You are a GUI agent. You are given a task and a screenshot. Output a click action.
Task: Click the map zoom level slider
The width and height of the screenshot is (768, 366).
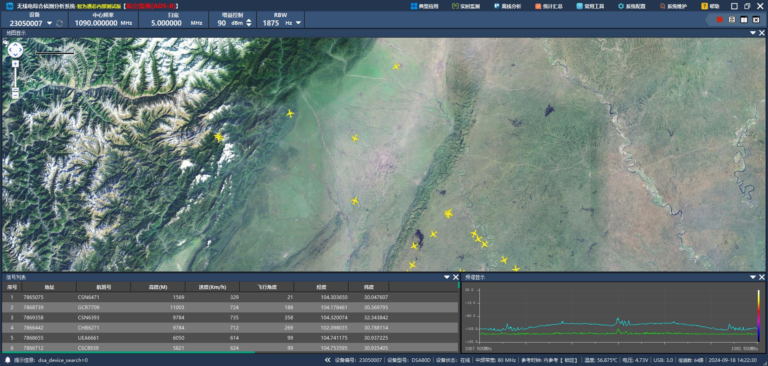coord(15,78)
